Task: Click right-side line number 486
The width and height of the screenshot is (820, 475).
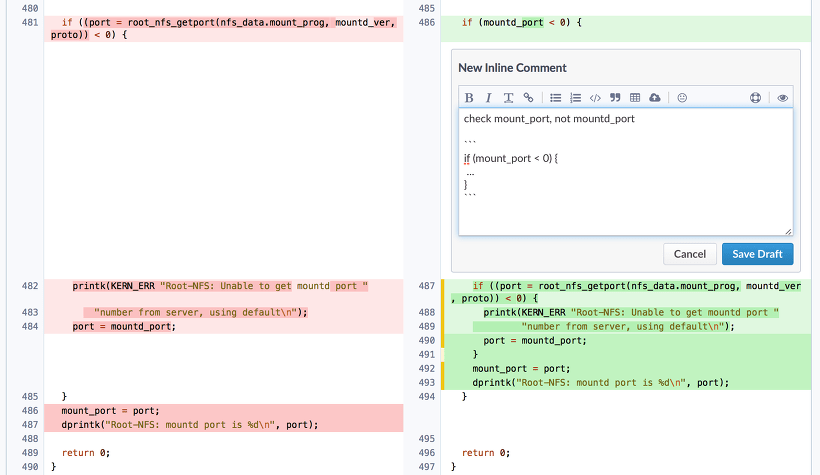Action: click(x=427, y=22)
